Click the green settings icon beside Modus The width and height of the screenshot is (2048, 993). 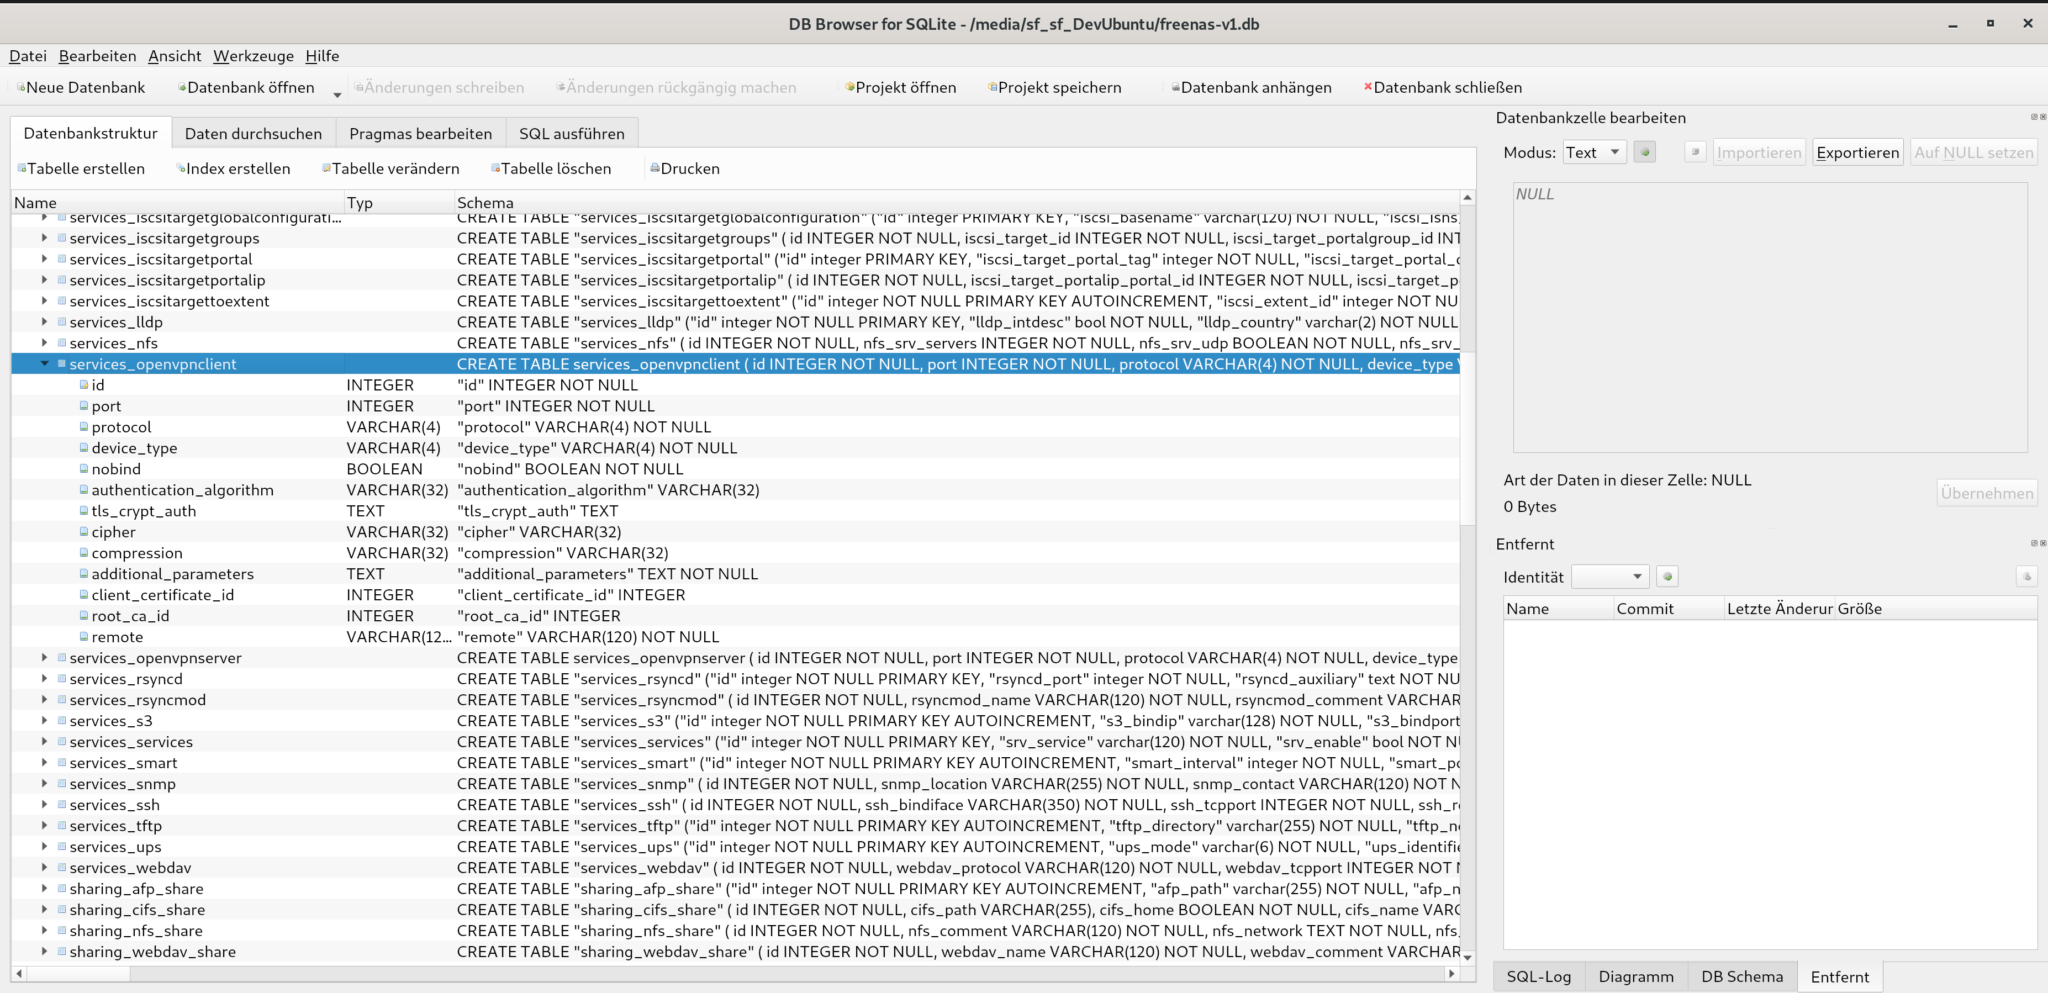pos(1643,152)
